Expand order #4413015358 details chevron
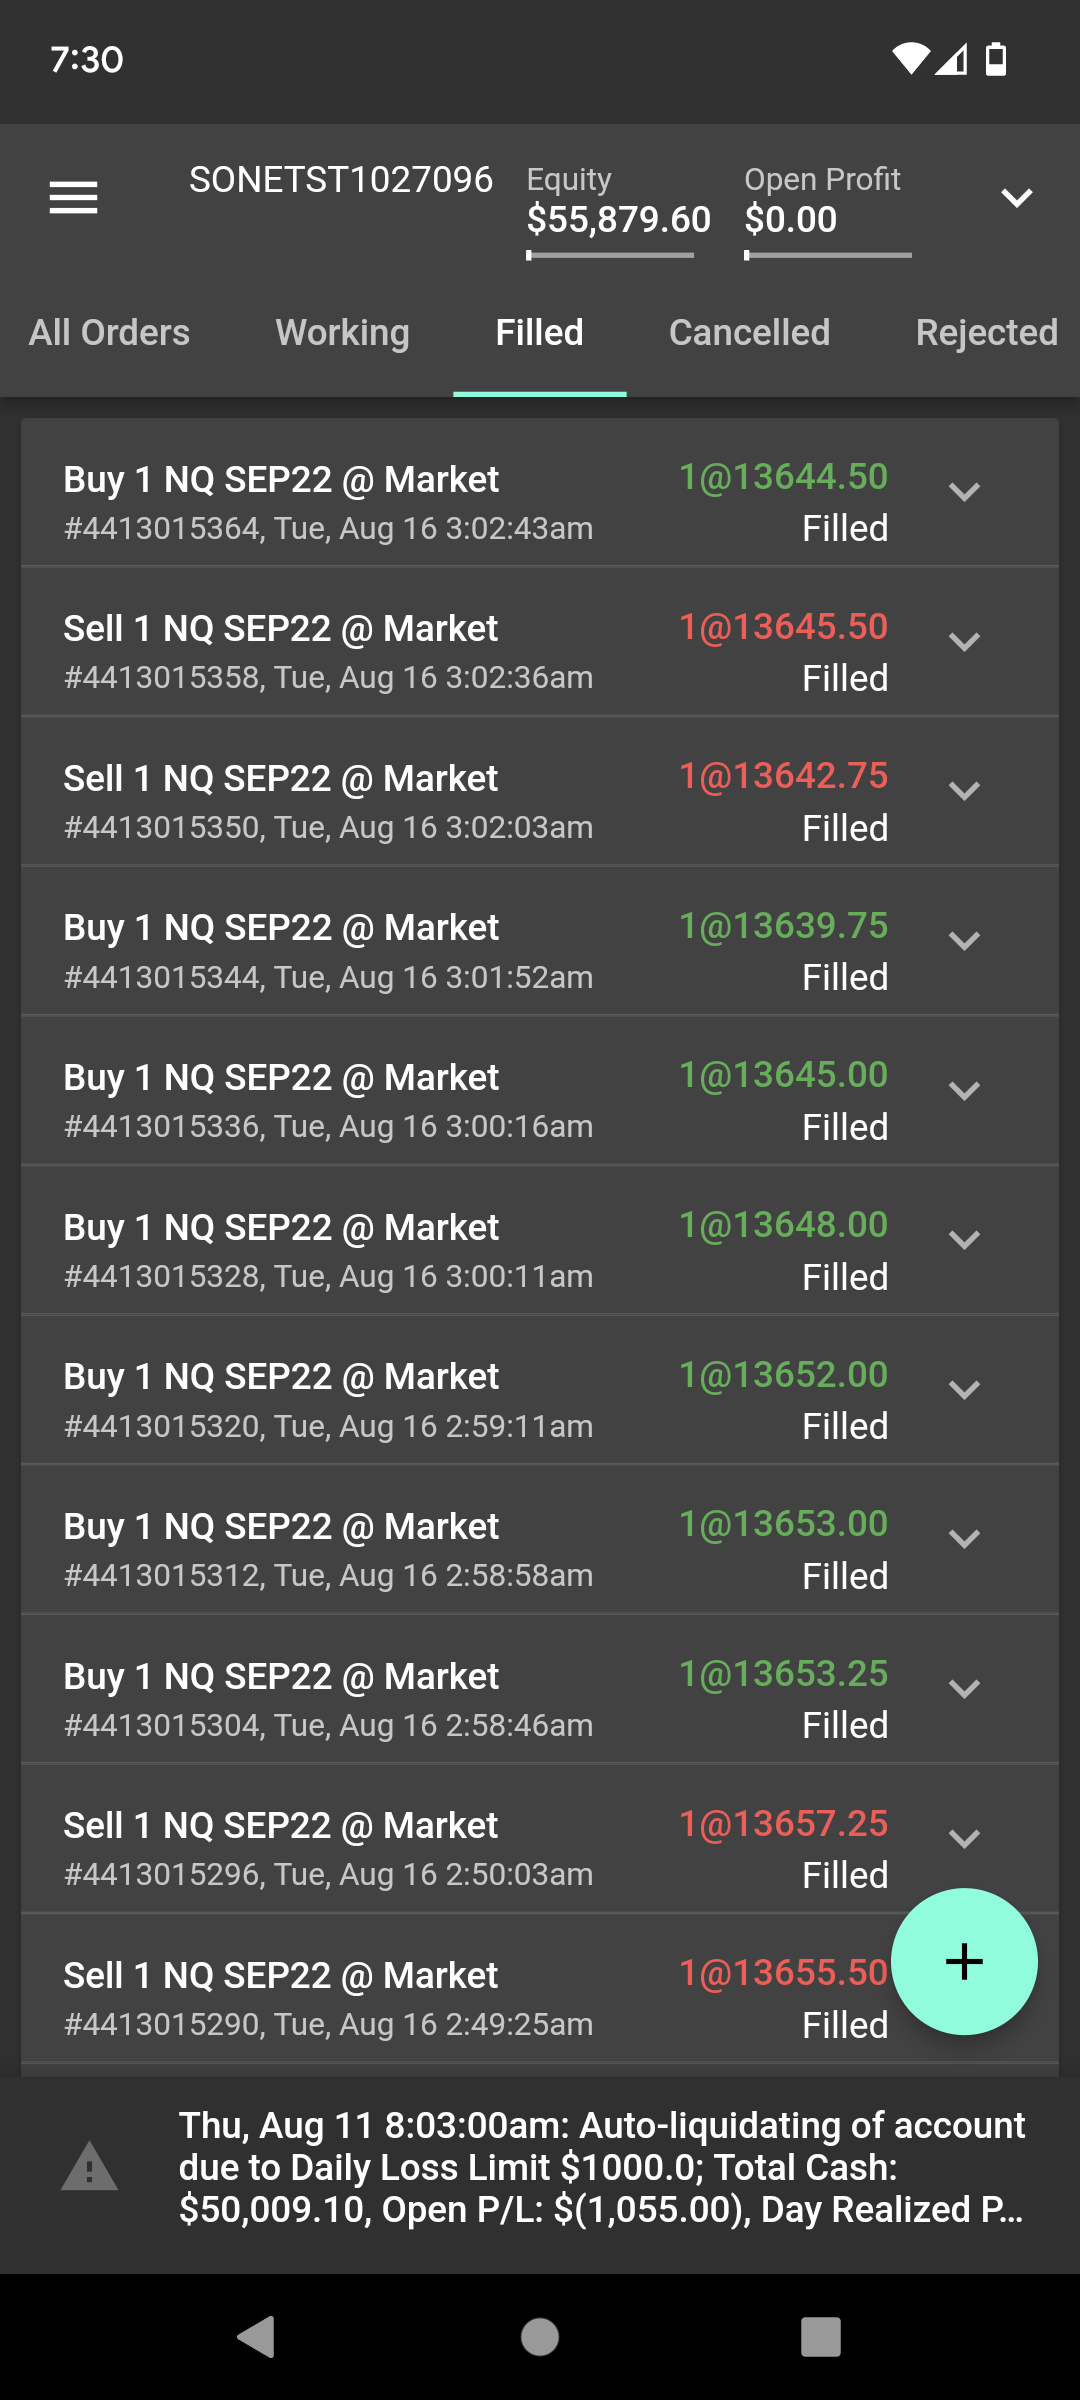Viewport: 1080px width, 2400px height. click(964, 642)
